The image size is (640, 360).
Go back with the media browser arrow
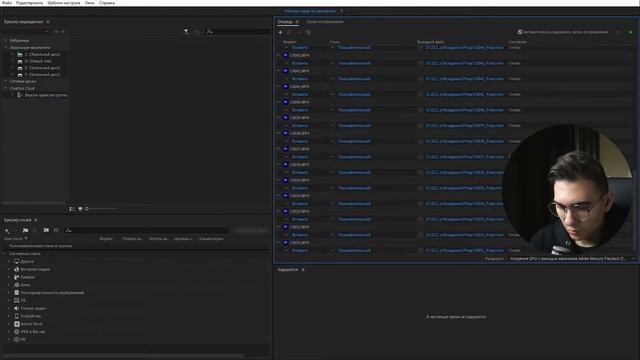pyautogui.click(x=56, y=31)
